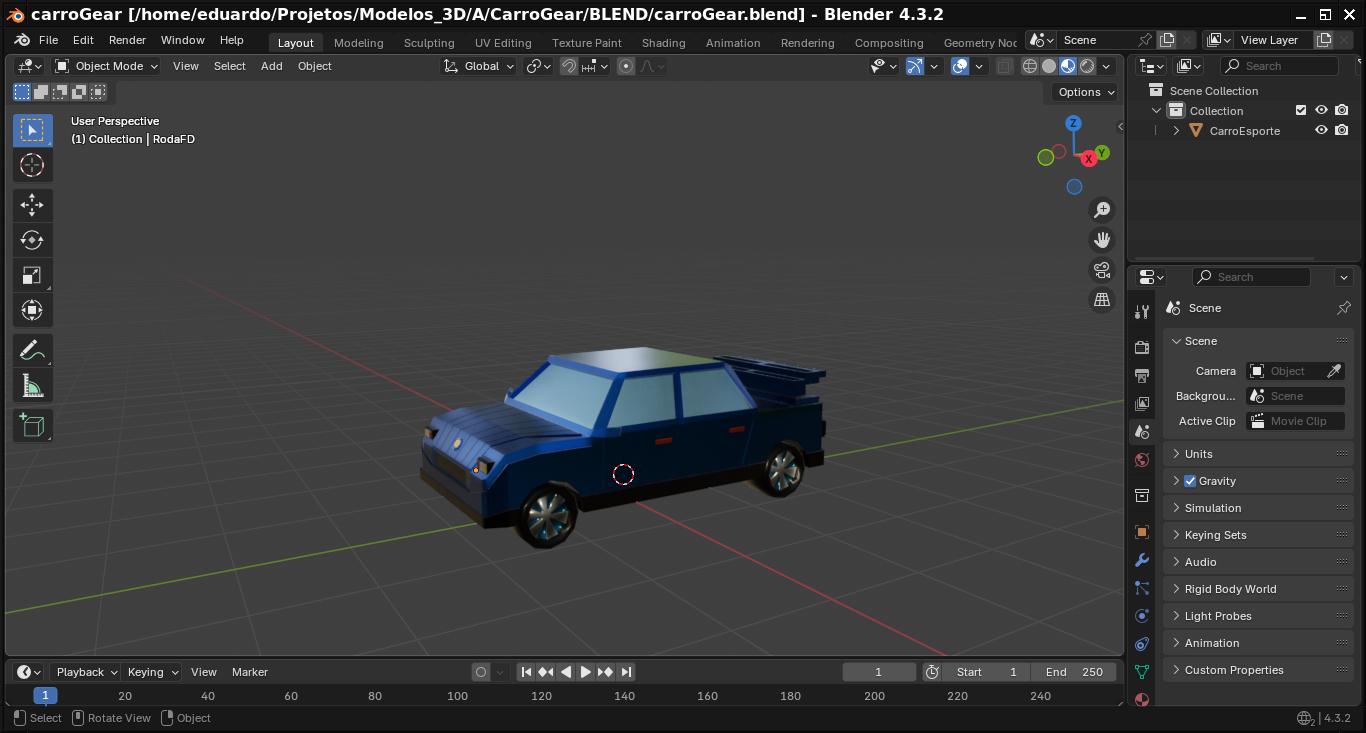Activate the Move tool

click(x=32, y=205)
